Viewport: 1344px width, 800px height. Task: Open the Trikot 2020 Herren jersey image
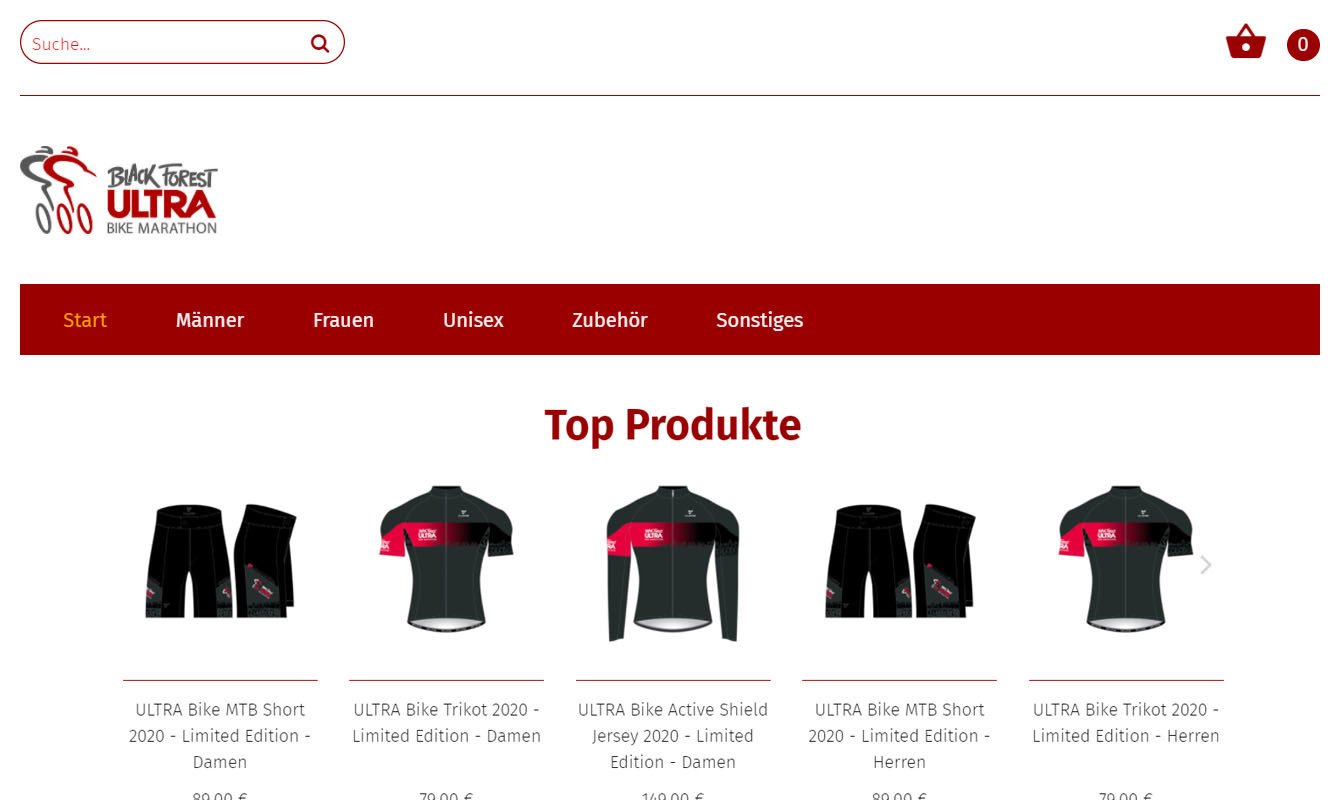[1126, 558]
